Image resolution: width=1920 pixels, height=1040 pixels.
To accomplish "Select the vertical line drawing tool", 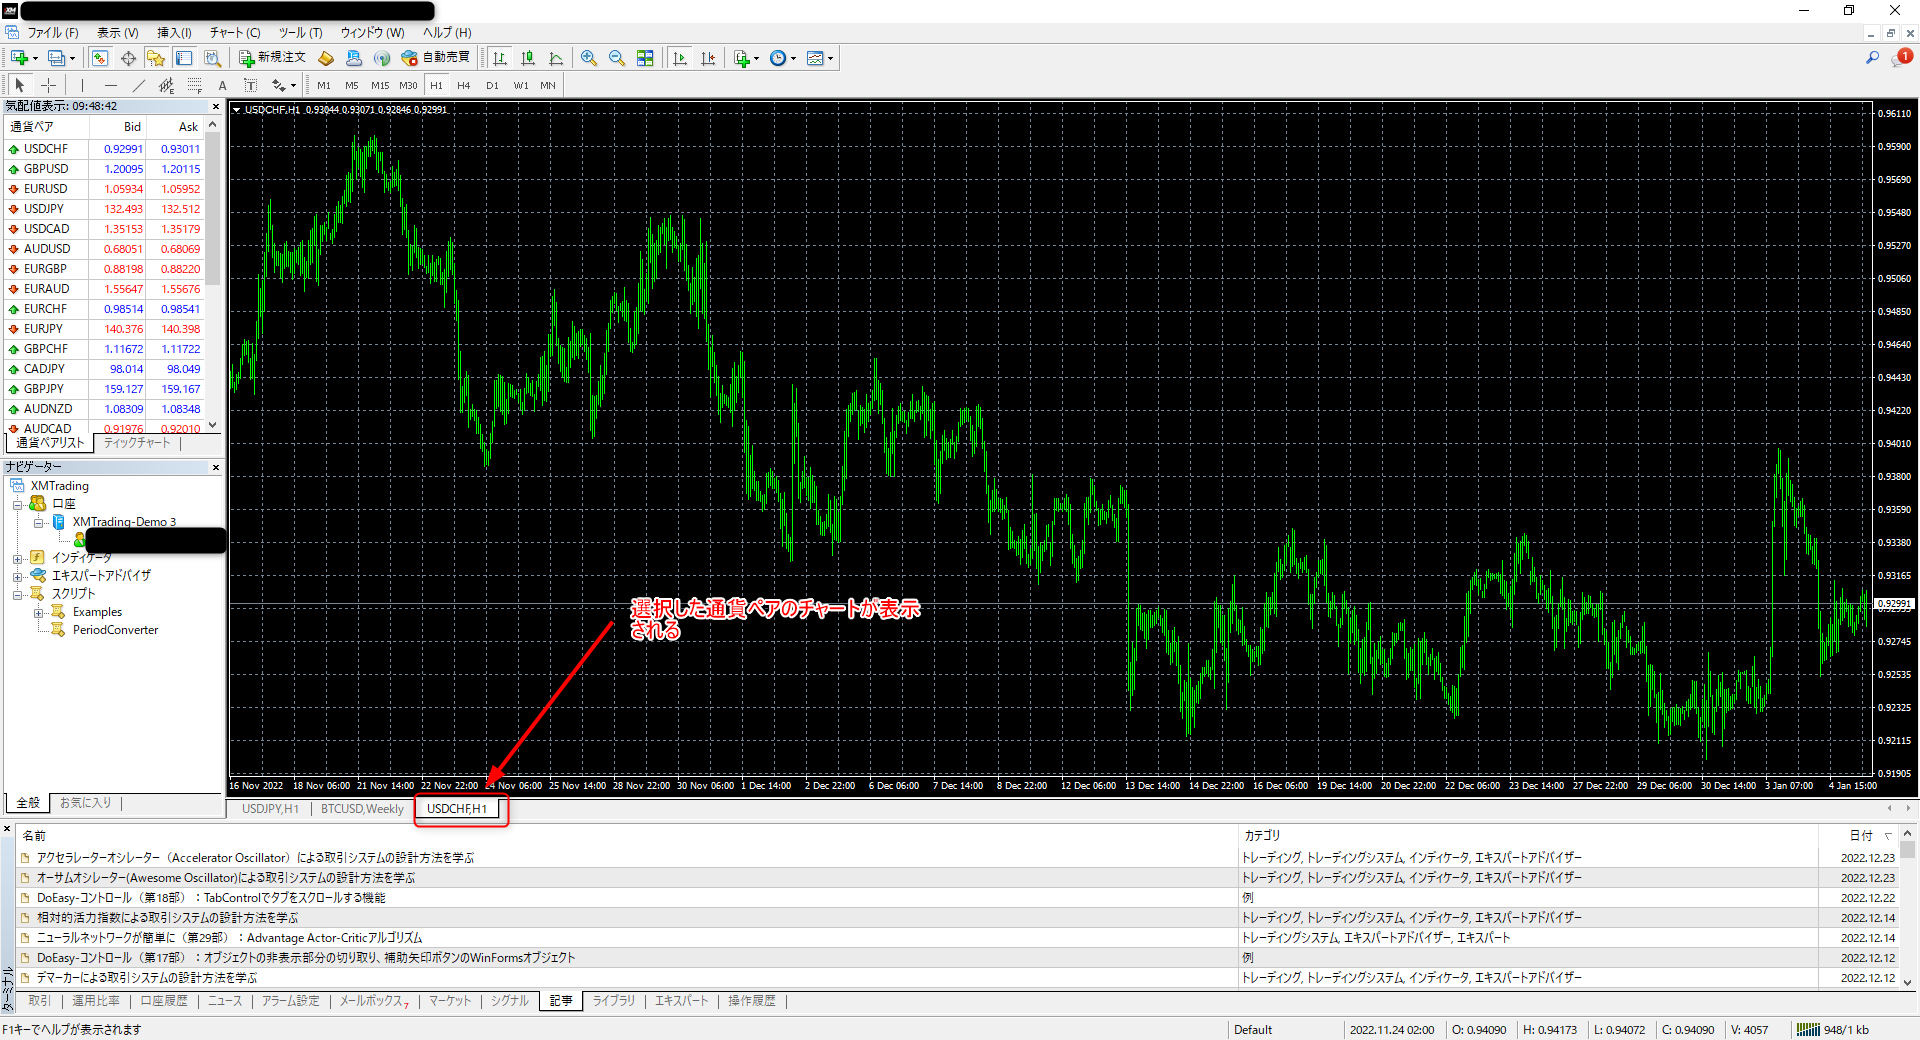I will pos(82,85).
